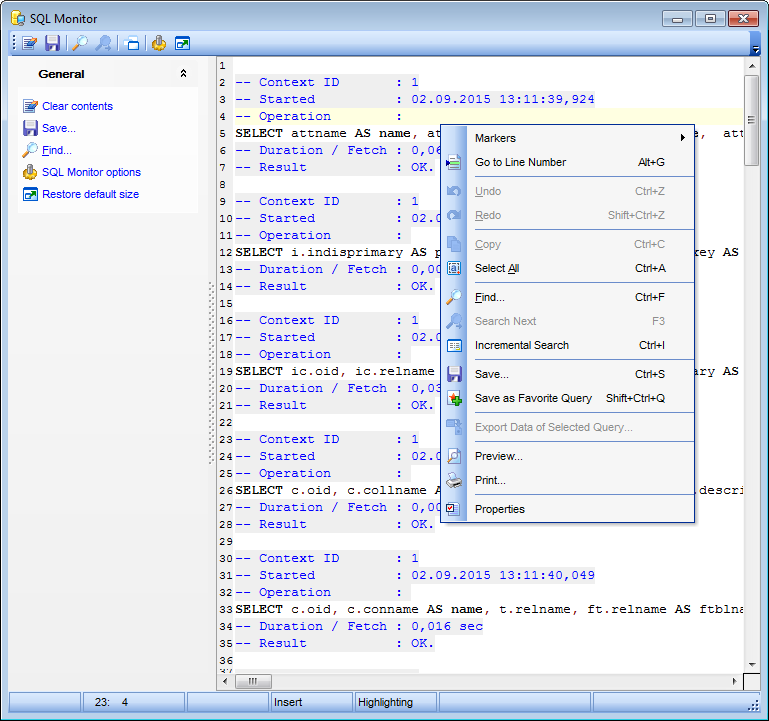
Task: Click the horizontal scrollbar thumb
Action: (x=253, y=681)
